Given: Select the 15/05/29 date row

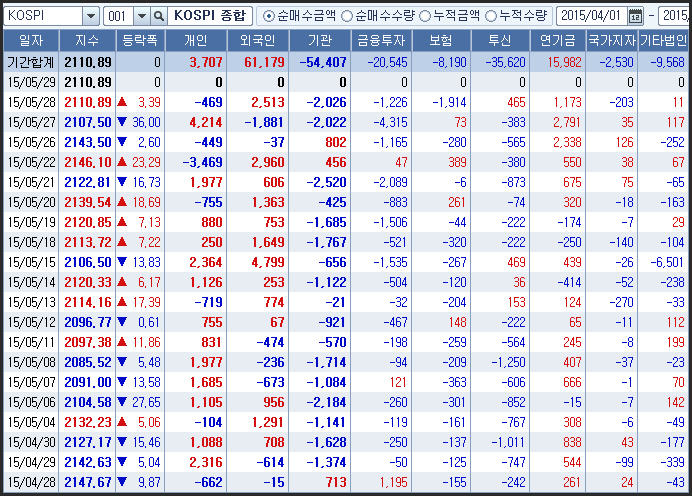Looking at the screenshot, I should 346,82.
